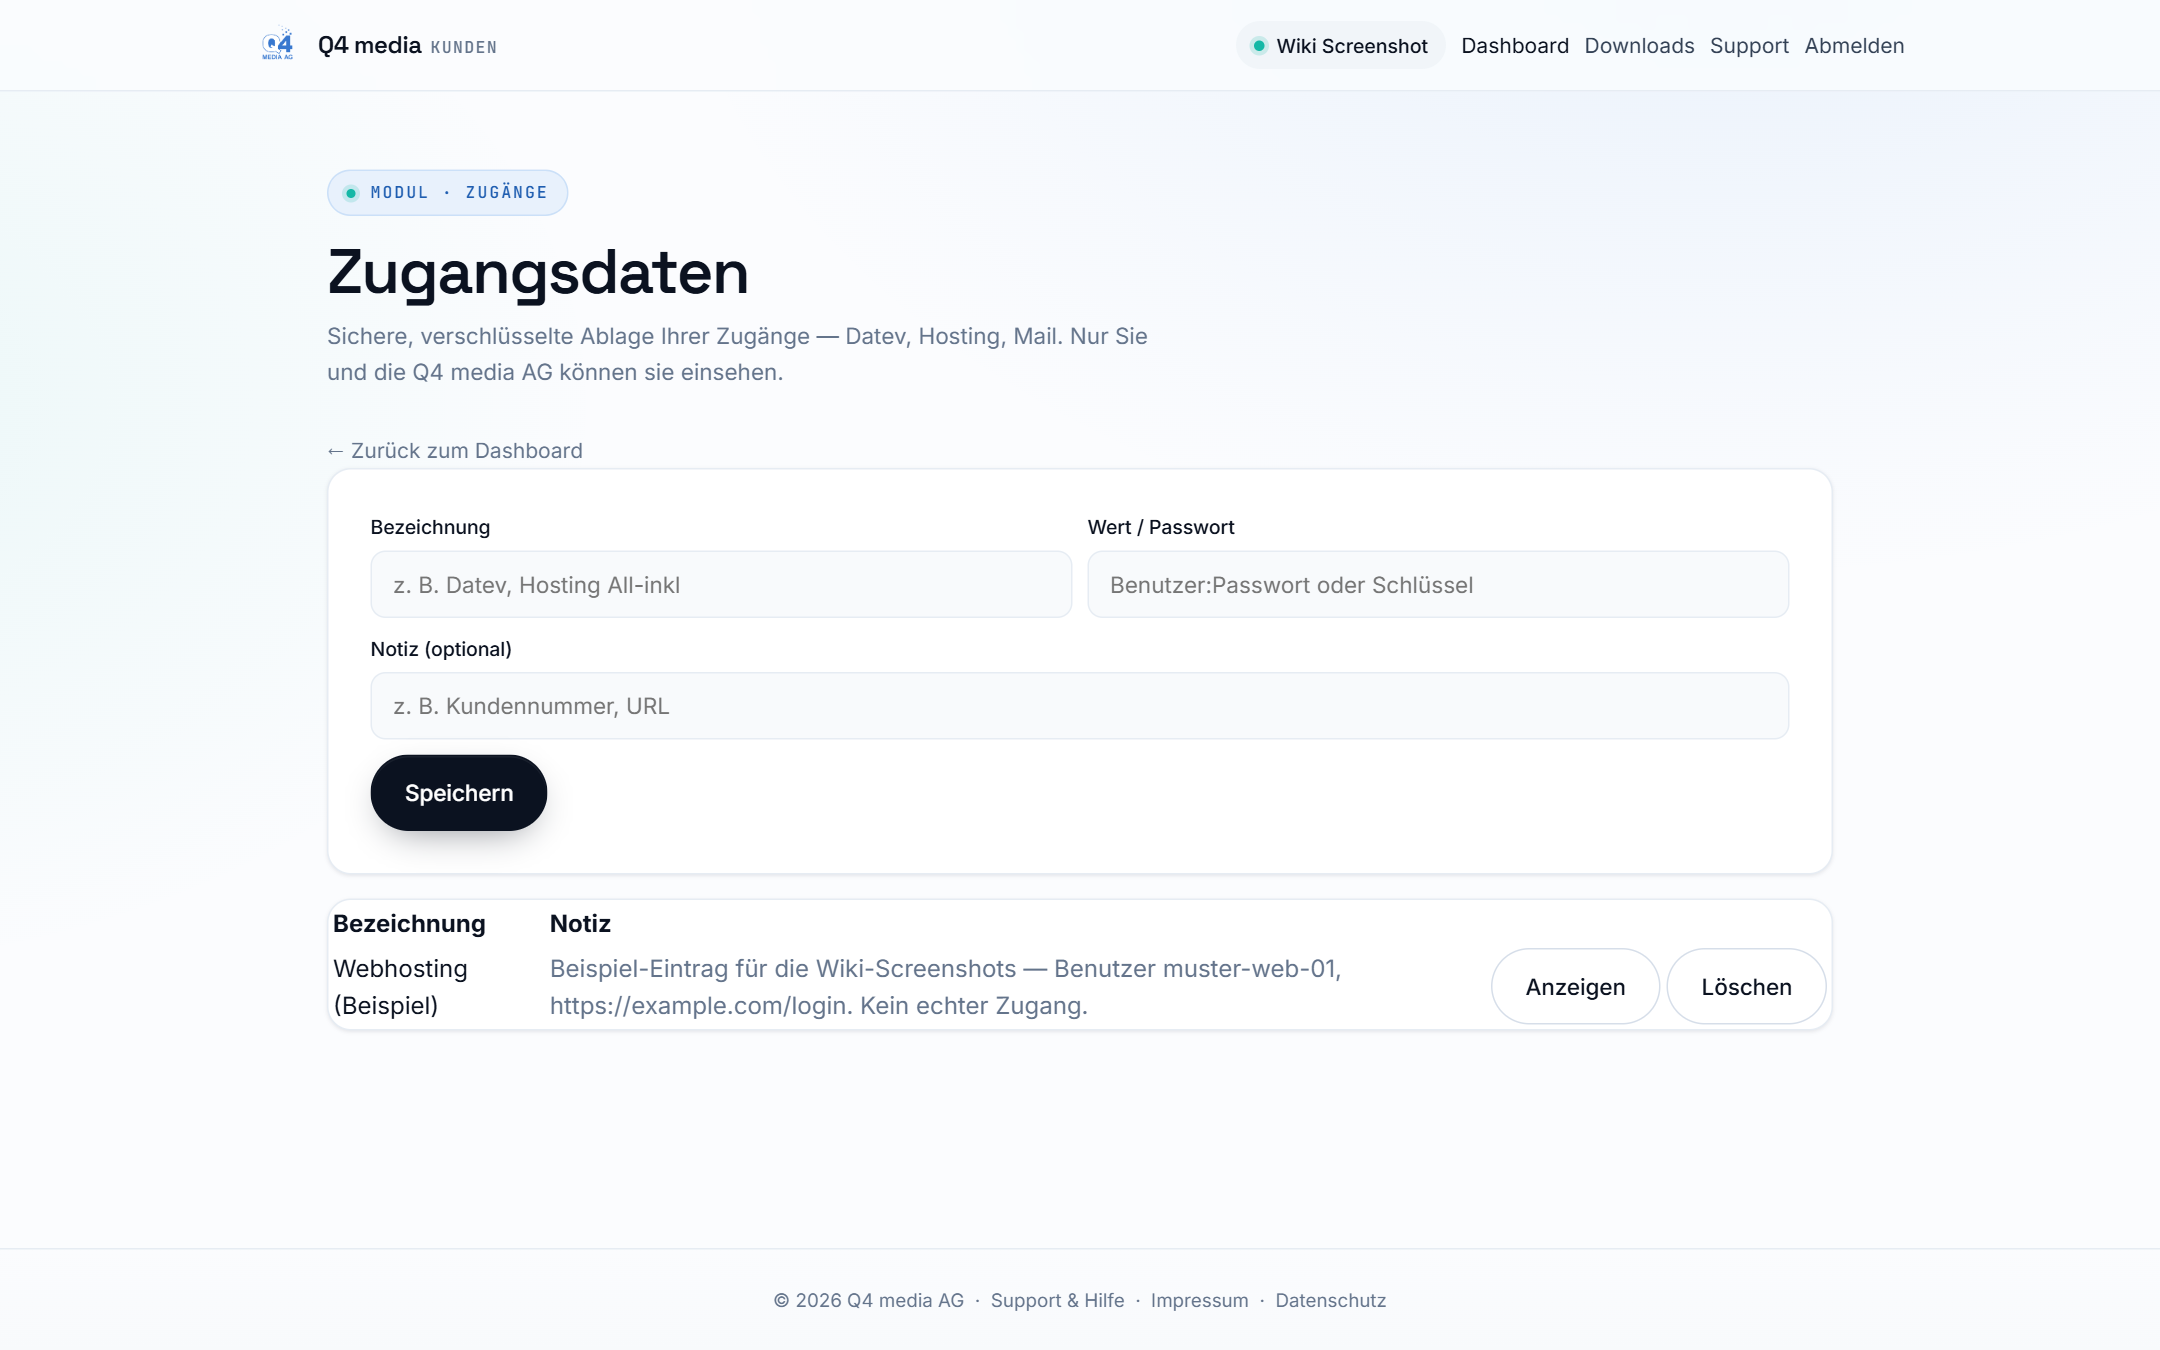Open the Impressum footer link
The image size is (2160, 1350).
[x=1199, y=1300]
